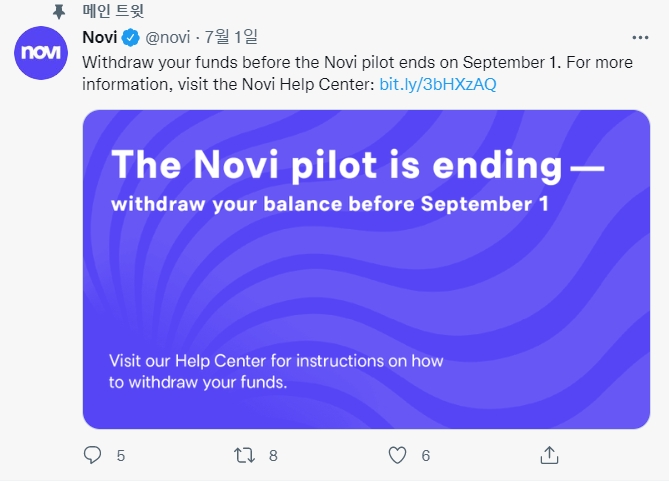This screenshot has width=669, height=484.
Task: Click the 메인 트윗 pinned label
Action: [115, 11]
